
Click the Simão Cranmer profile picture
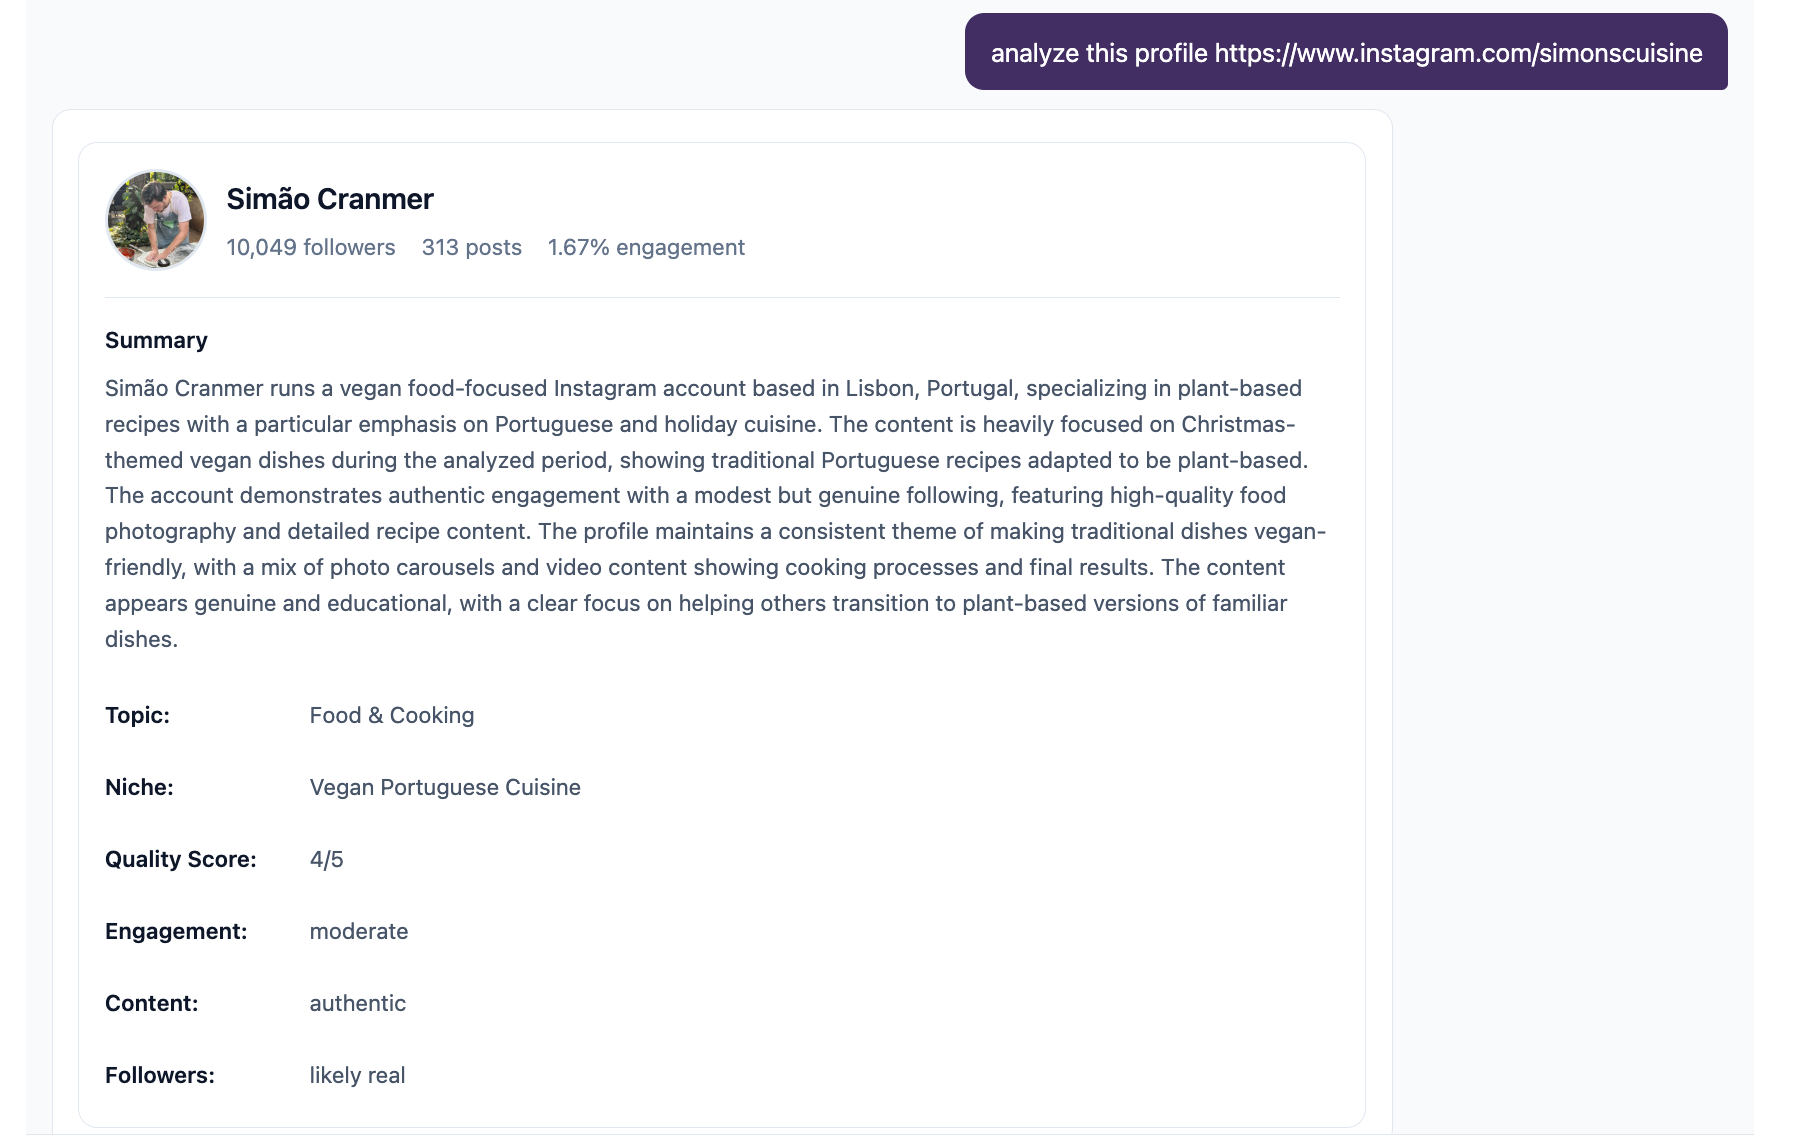156,220
